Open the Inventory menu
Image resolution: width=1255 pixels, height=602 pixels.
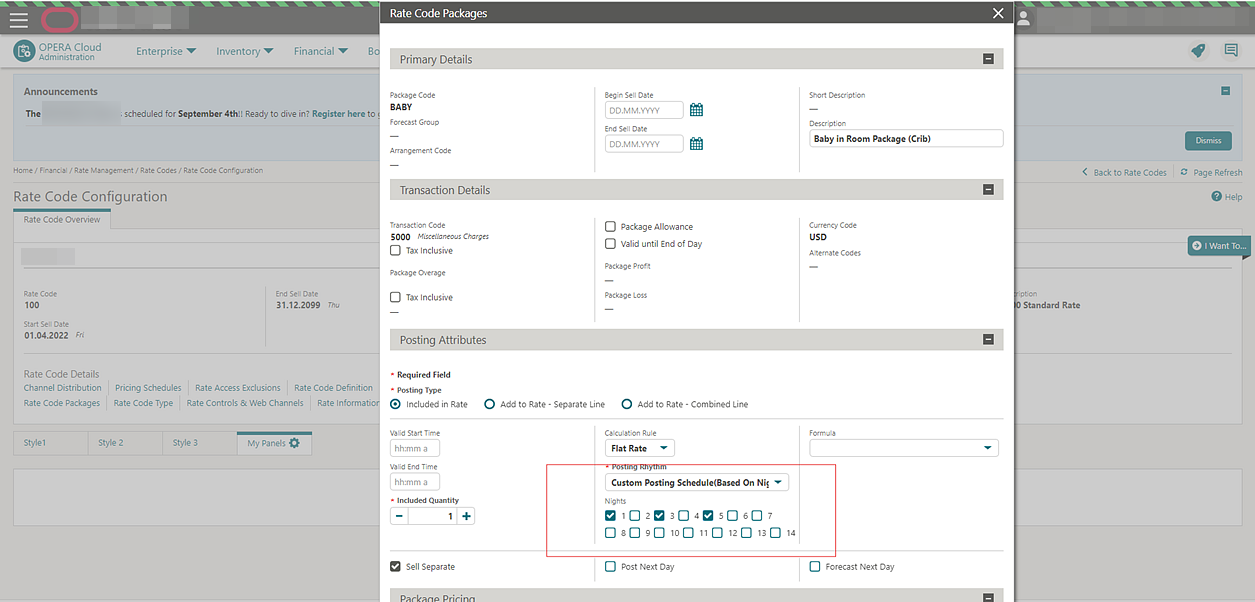tap(238, 51)
